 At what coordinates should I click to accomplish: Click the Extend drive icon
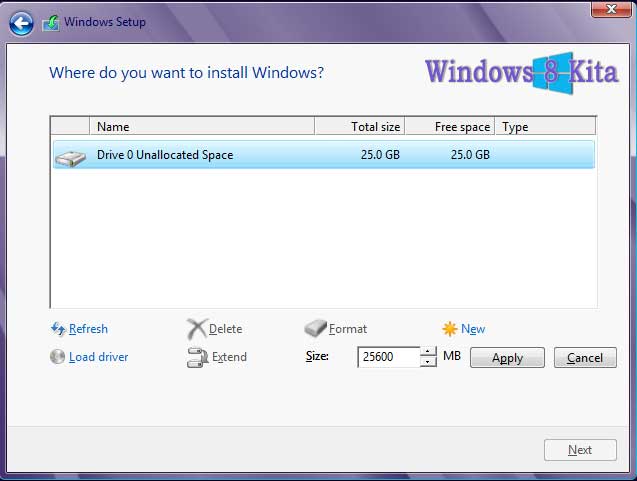click(197, 358)
